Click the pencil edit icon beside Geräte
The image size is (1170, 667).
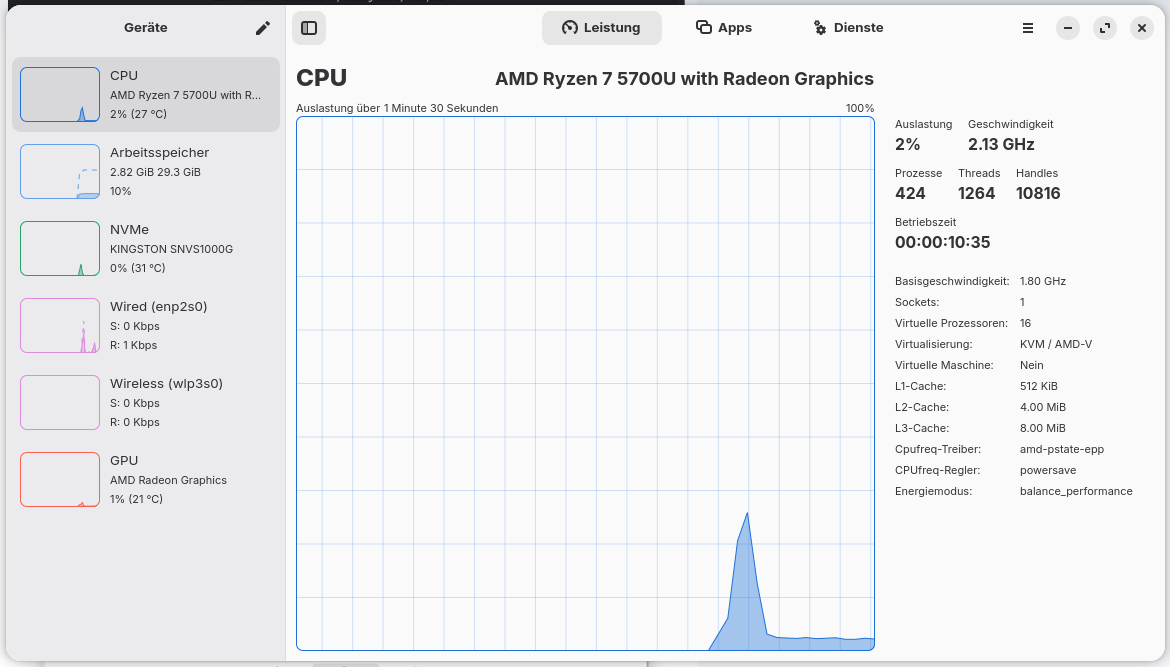tap(263, 28)
